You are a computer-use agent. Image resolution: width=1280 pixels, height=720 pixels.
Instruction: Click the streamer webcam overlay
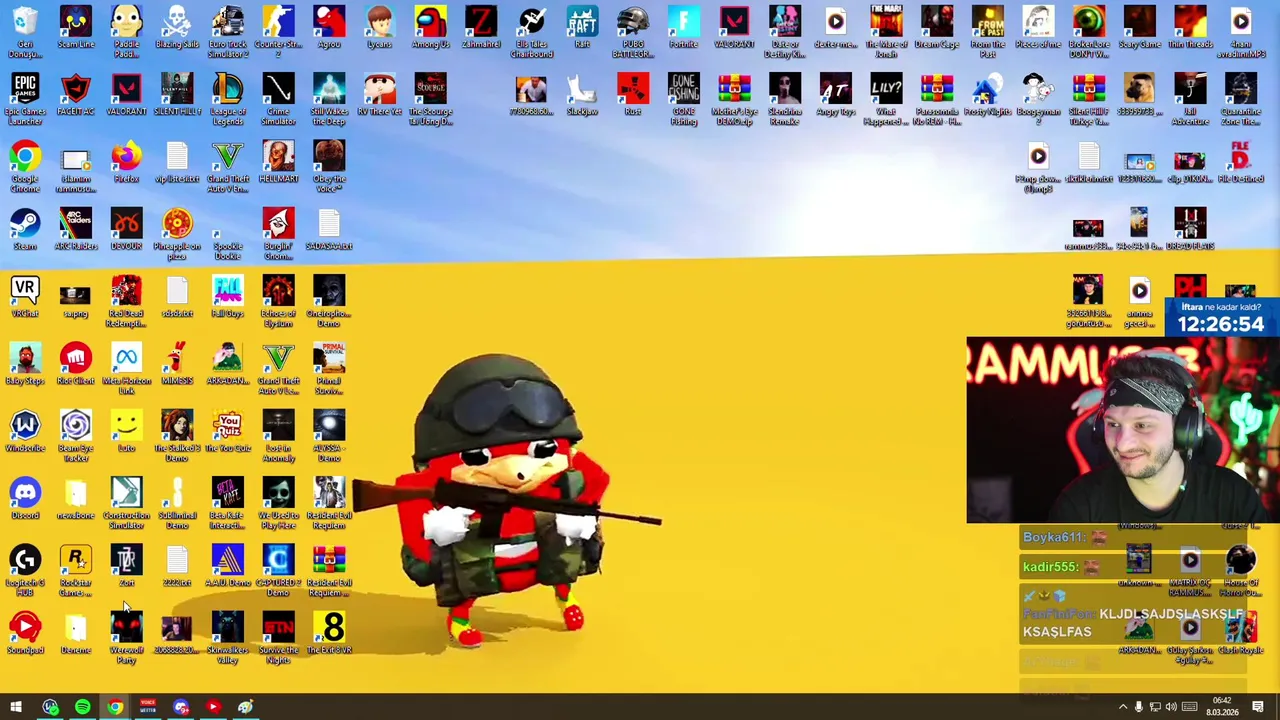coord(1123,430)
